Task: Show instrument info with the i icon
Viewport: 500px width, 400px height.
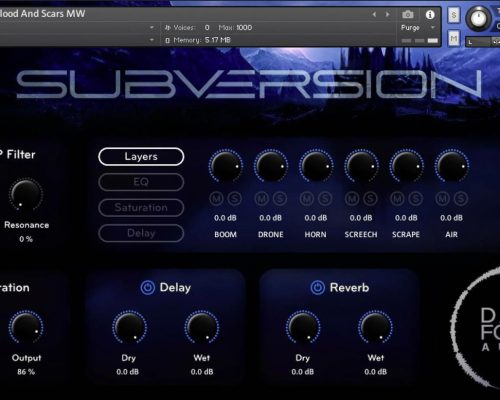Action: [x=430, y=15]
